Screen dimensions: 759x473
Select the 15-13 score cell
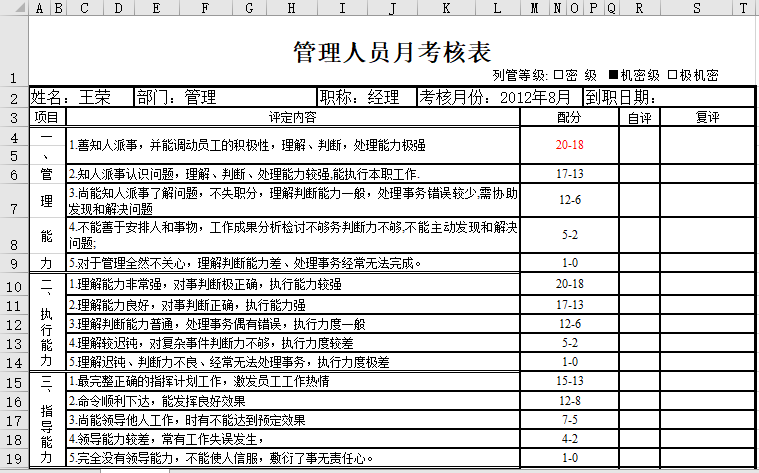[x=569, y=382]
